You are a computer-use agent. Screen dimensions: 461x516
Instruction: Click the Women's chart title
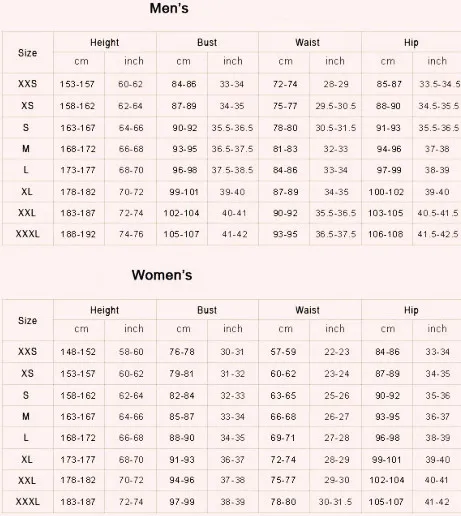[x=162, y=275]
